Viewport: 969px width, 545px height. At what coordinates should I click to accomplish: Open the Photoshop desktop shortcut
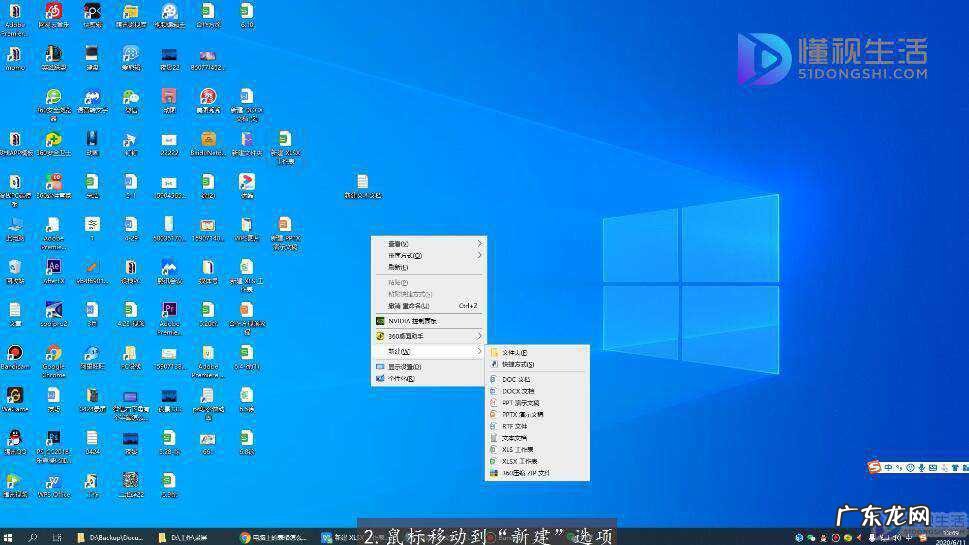53,439
